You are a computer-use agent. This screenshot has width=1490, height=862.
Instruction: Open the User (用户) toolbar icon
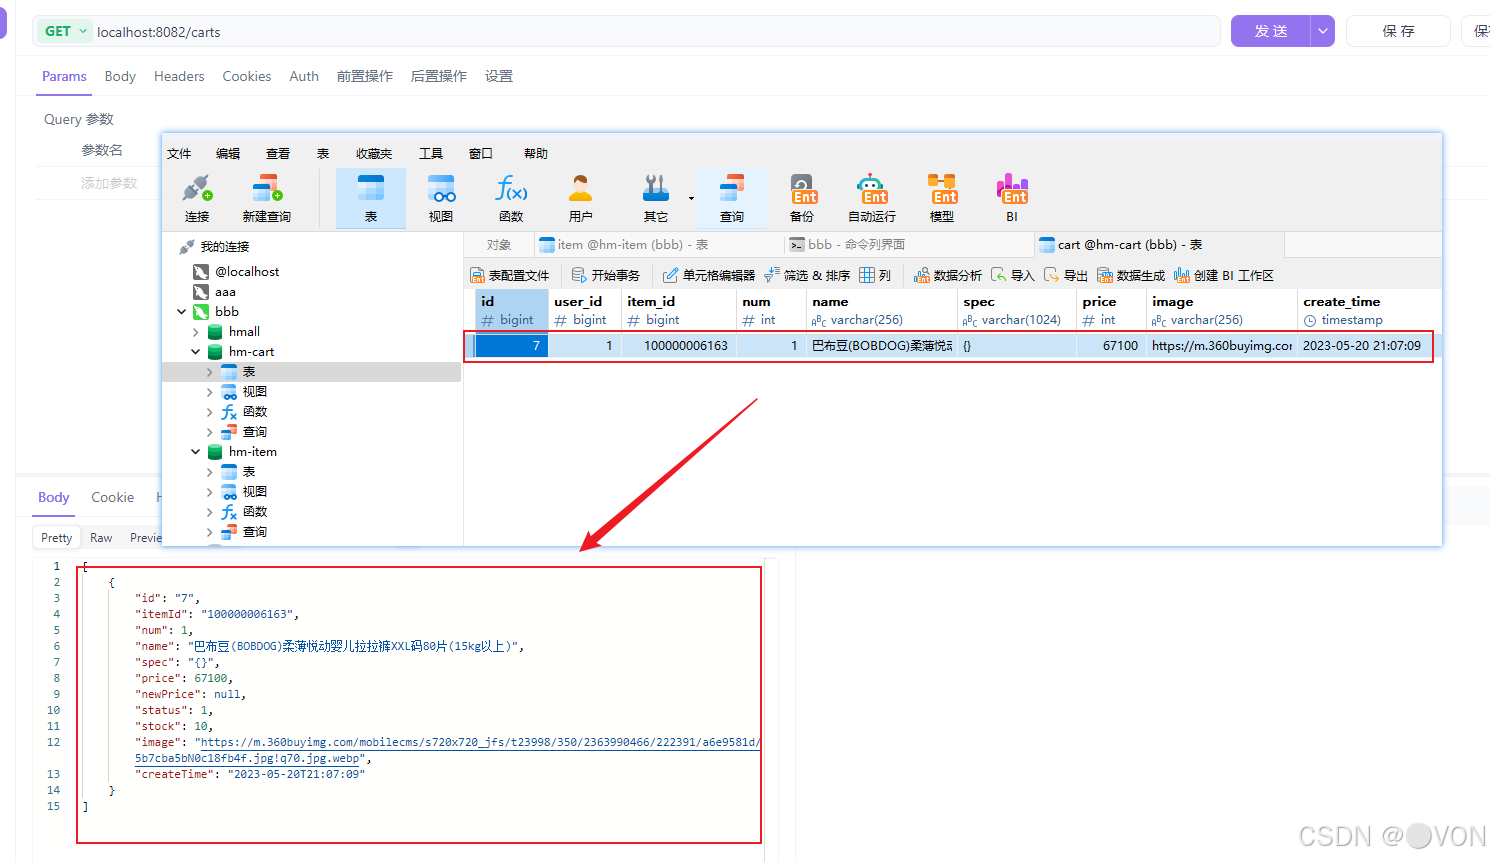[580, 198]
